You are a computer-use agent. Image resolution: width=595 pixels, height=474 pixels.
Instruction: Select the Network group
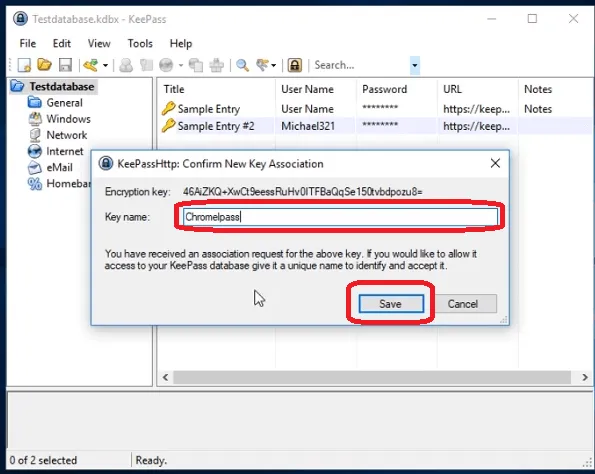pyautogui.click(x=66, y=135)
